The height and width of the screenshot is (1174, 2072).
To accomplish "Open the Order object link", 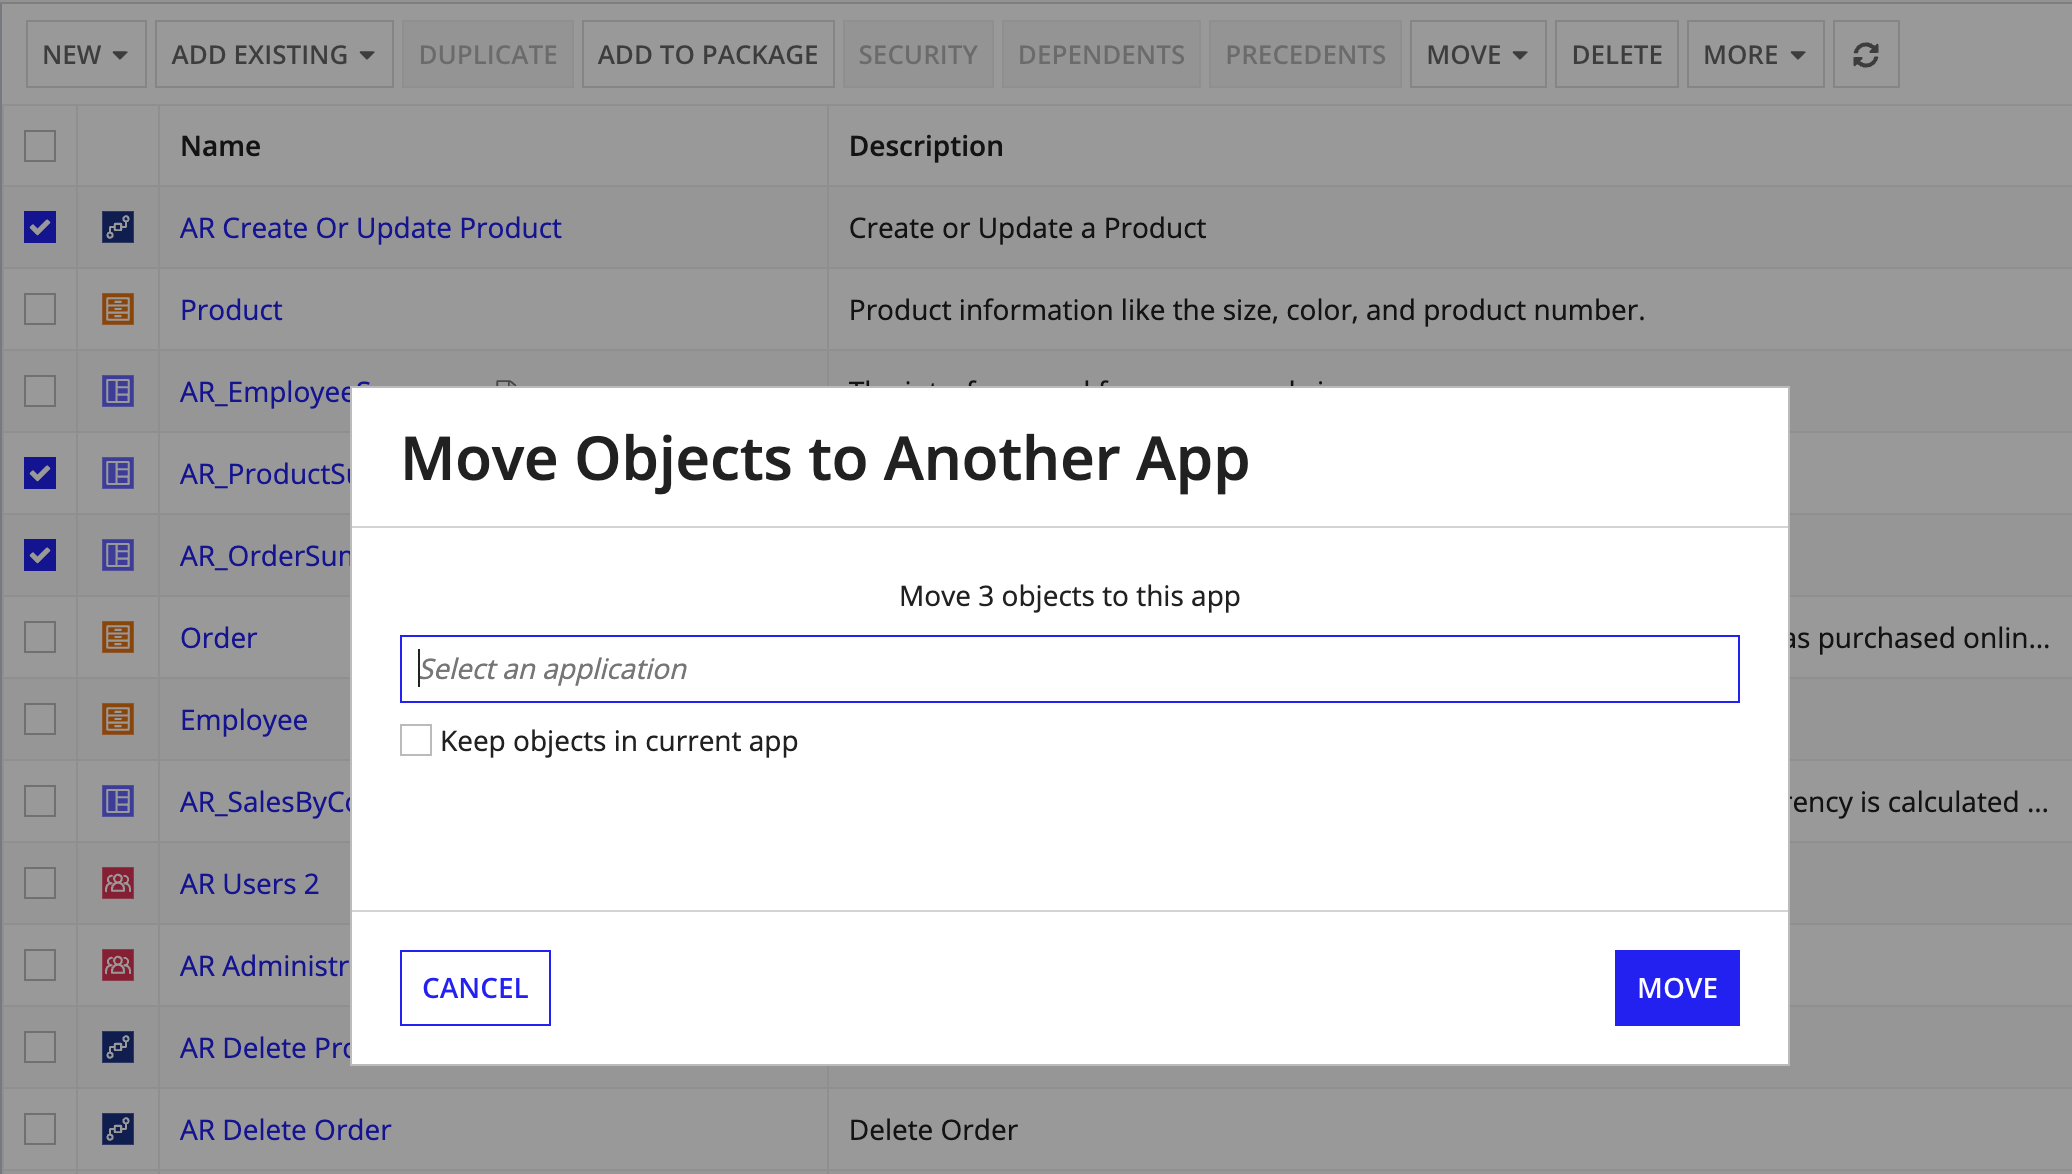I will coord(219,638).
